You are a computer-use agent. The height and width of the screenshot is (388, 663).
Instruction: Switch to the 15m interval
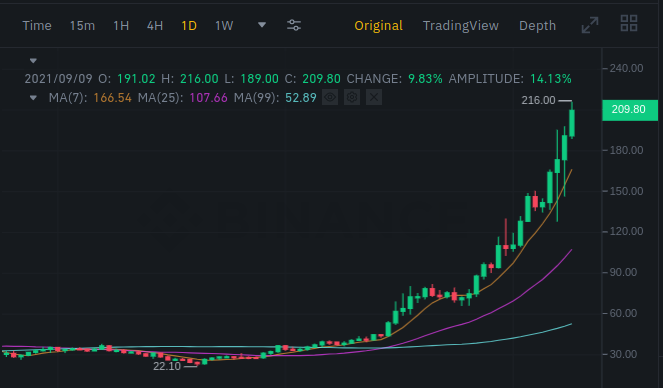tap(82, 26)
